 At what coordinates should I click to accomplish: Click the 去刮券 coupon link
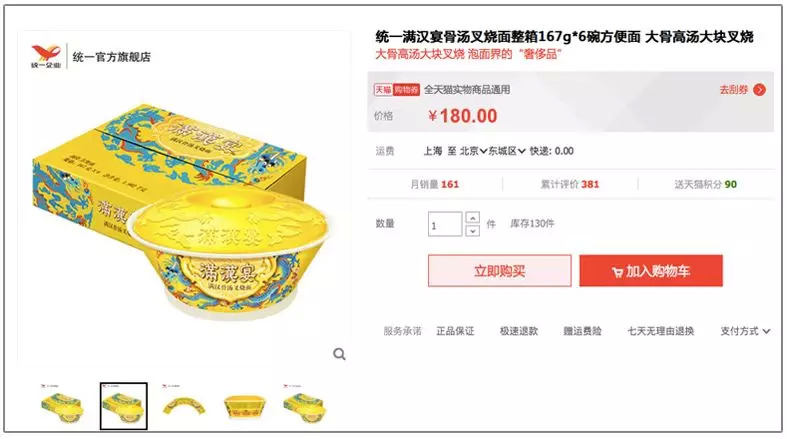pos(734,90)
